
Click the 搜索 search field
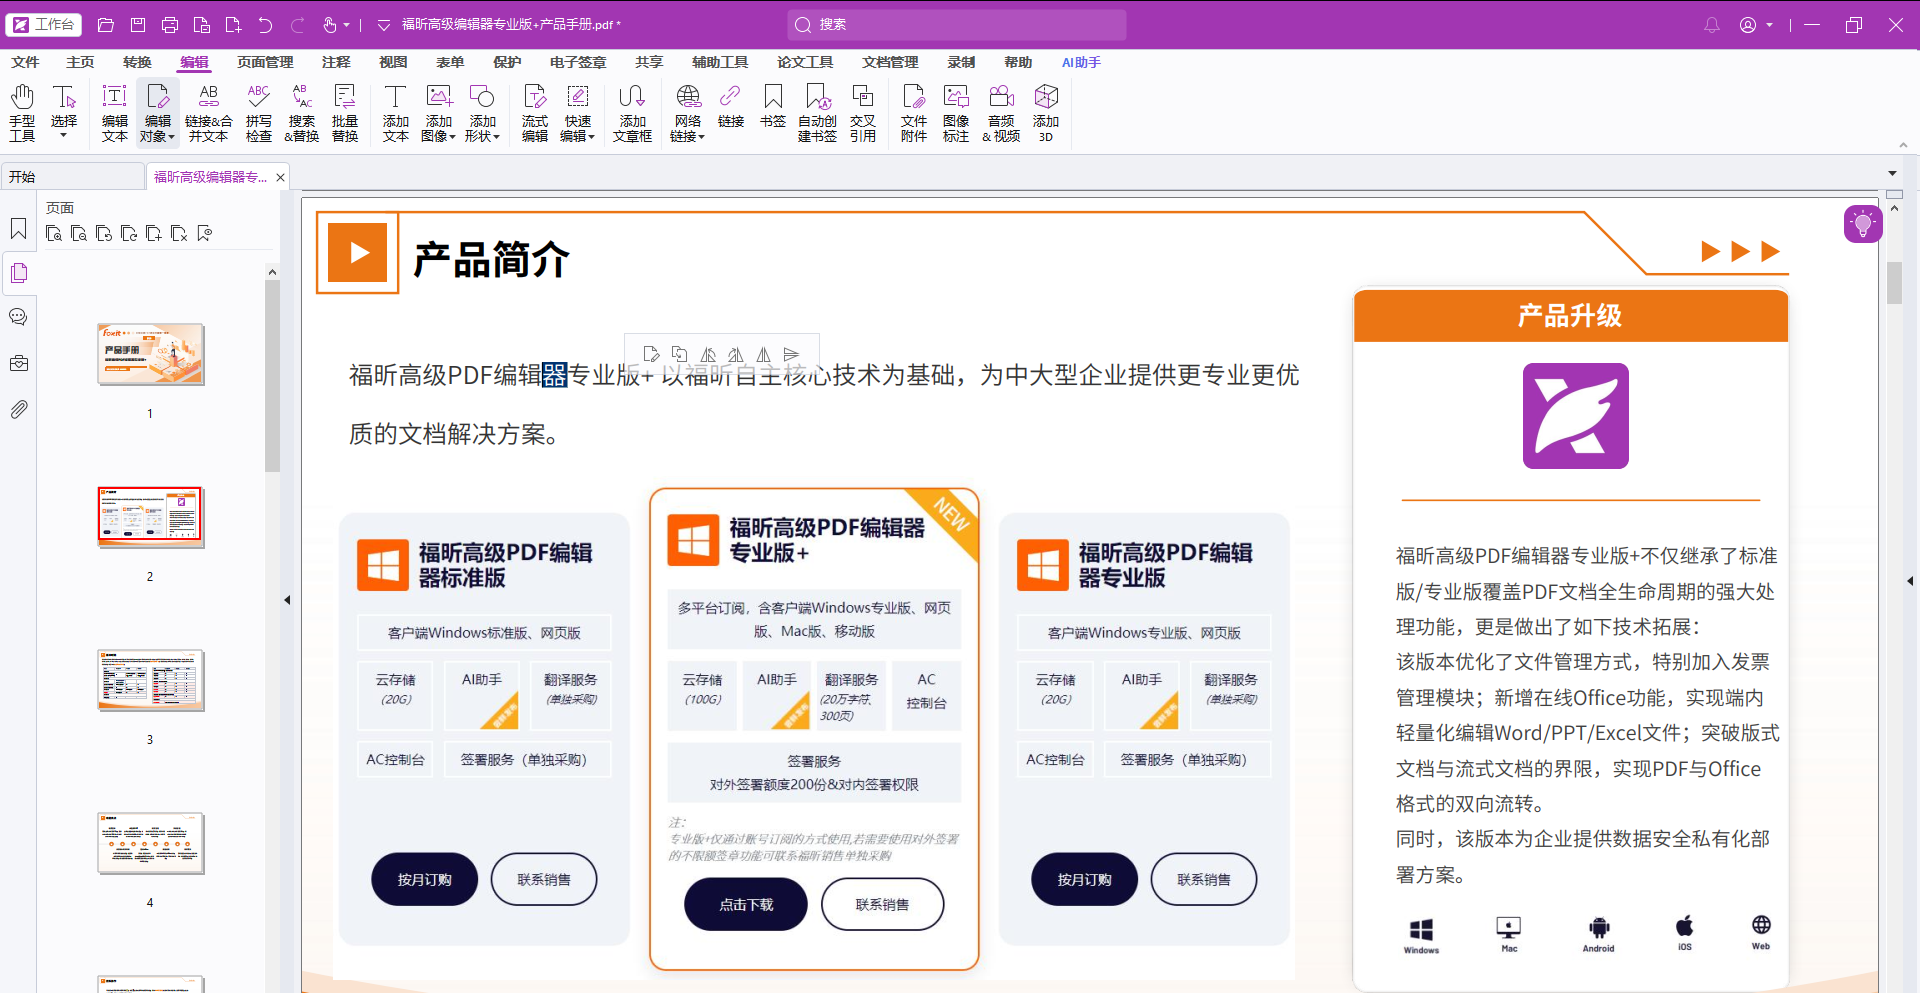[957, 25]
